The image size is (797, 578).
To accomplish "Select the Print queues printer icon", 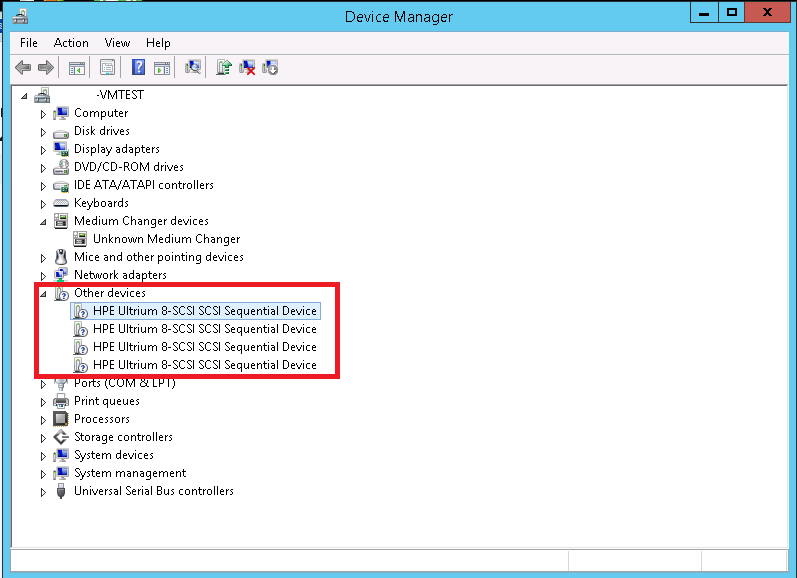I will (x=61, y=401).
